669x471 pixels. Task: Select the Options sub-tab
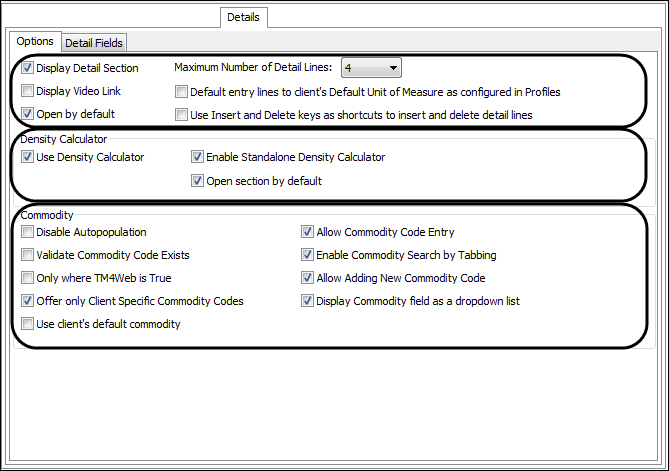coord(35,41)
